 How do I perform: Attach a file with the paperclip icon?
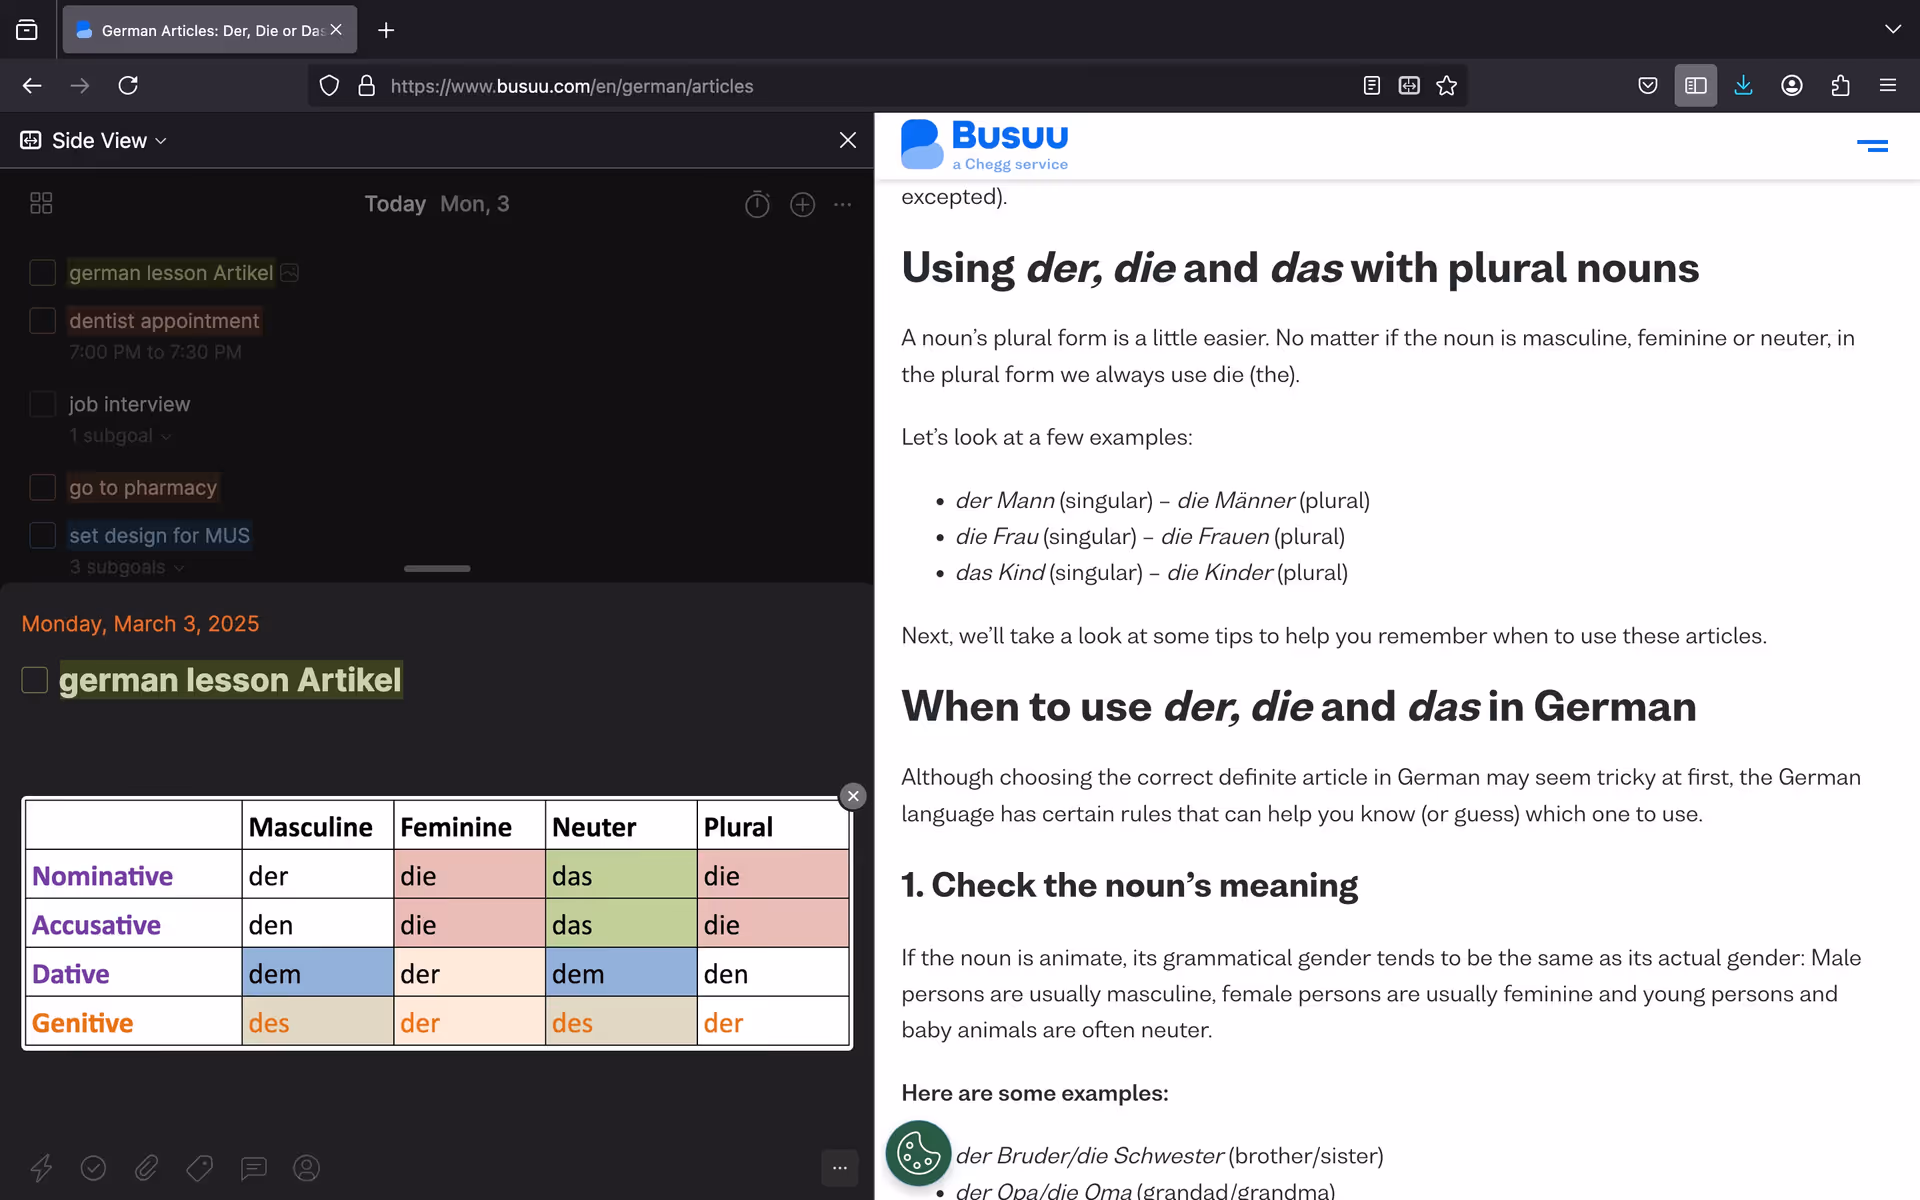(146, 1168)
